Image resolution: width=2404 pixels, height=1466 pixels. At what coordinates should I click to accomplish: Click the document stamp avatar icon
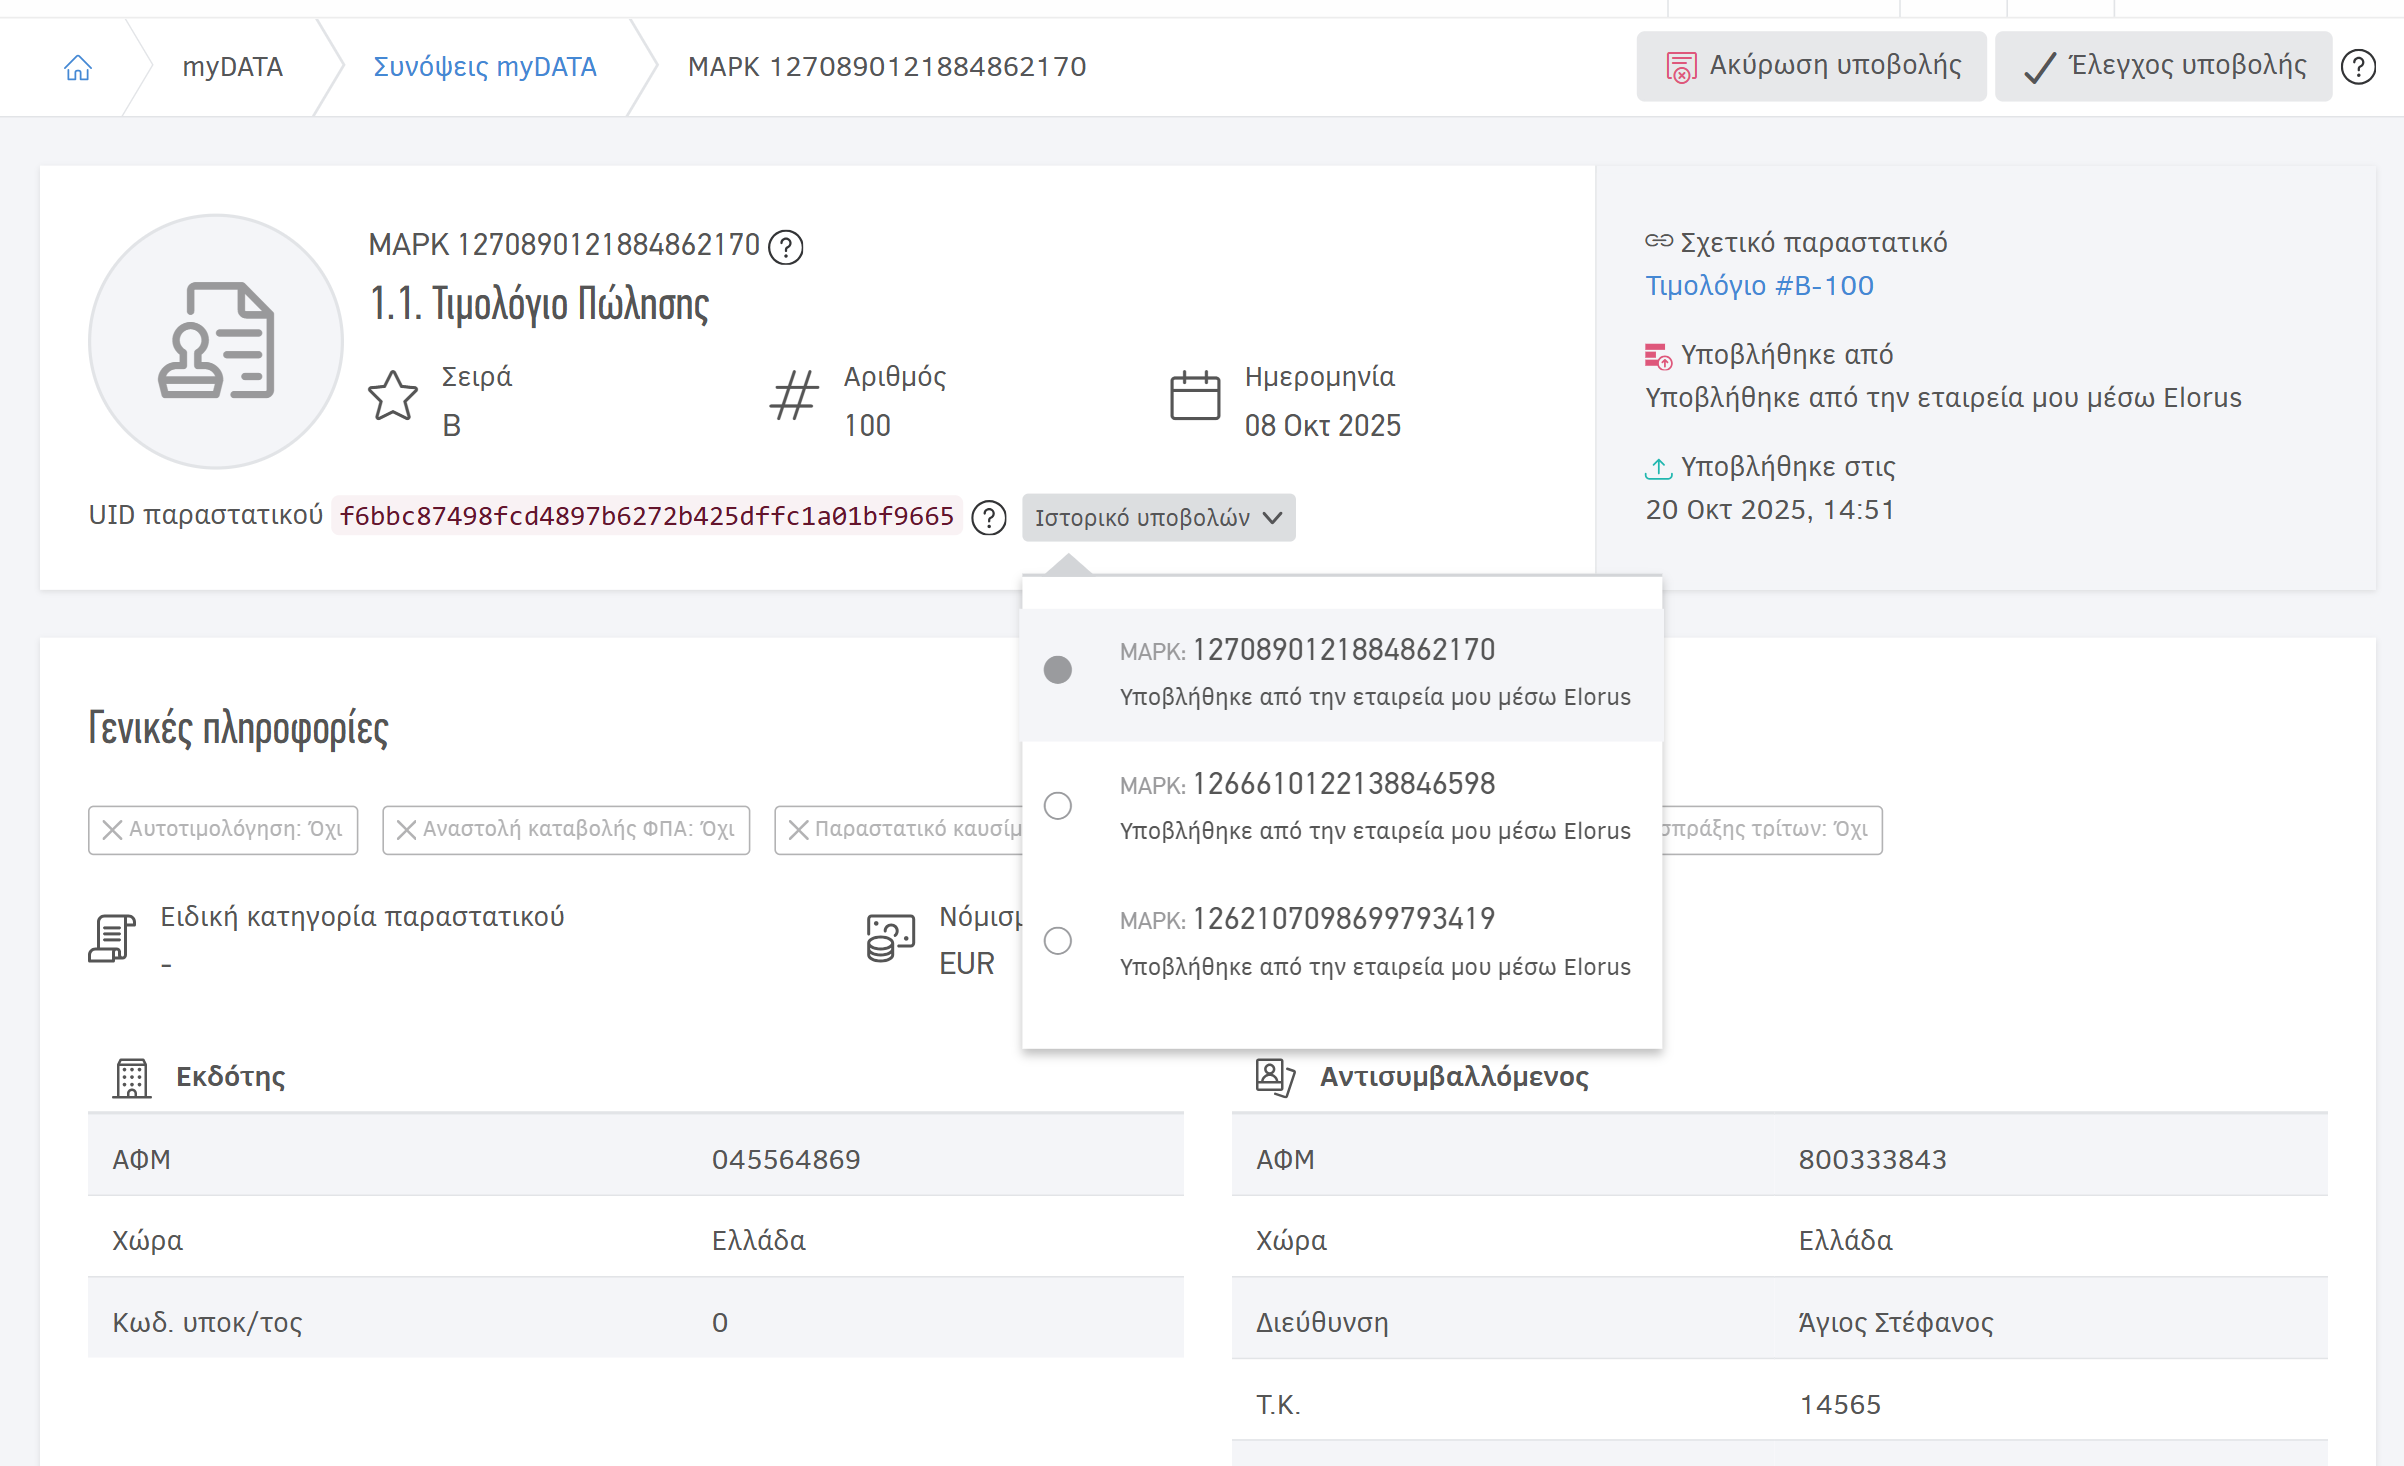[216, 341]
